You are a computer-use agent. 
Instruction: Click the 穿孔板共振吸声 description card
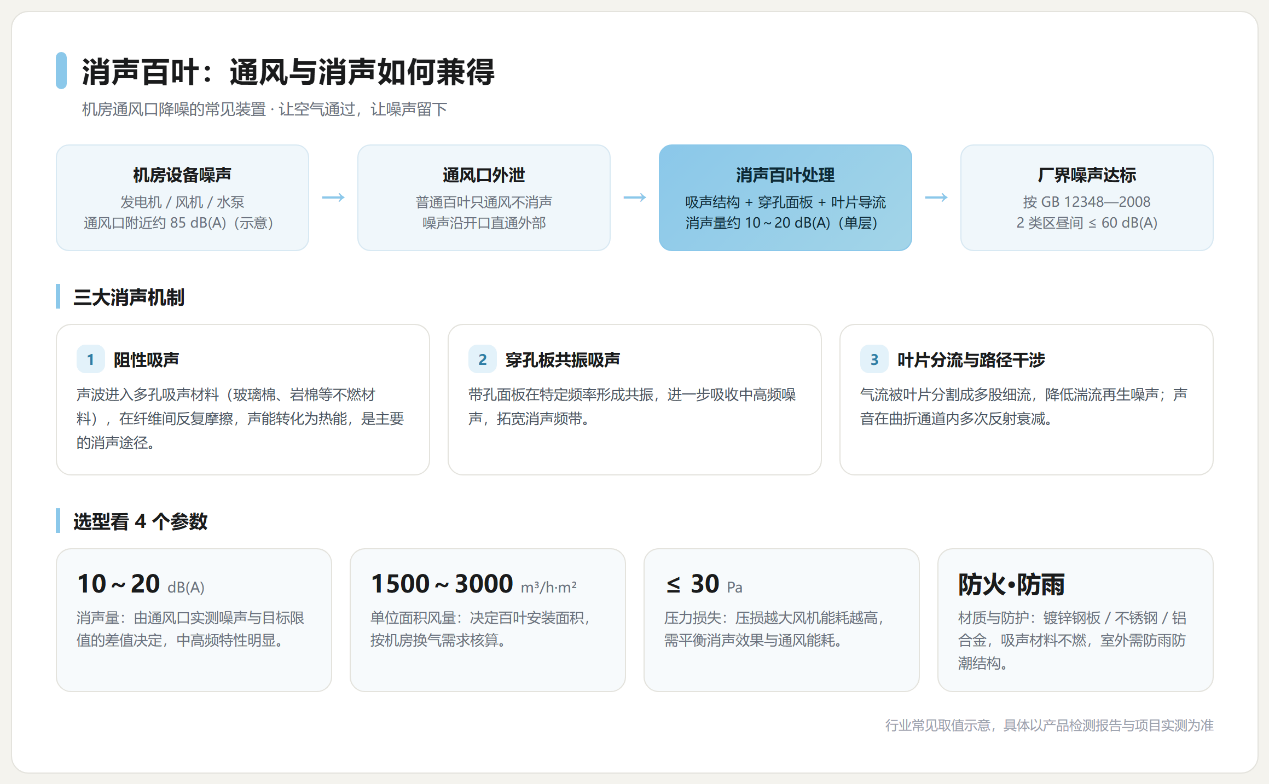pos(635,400)
